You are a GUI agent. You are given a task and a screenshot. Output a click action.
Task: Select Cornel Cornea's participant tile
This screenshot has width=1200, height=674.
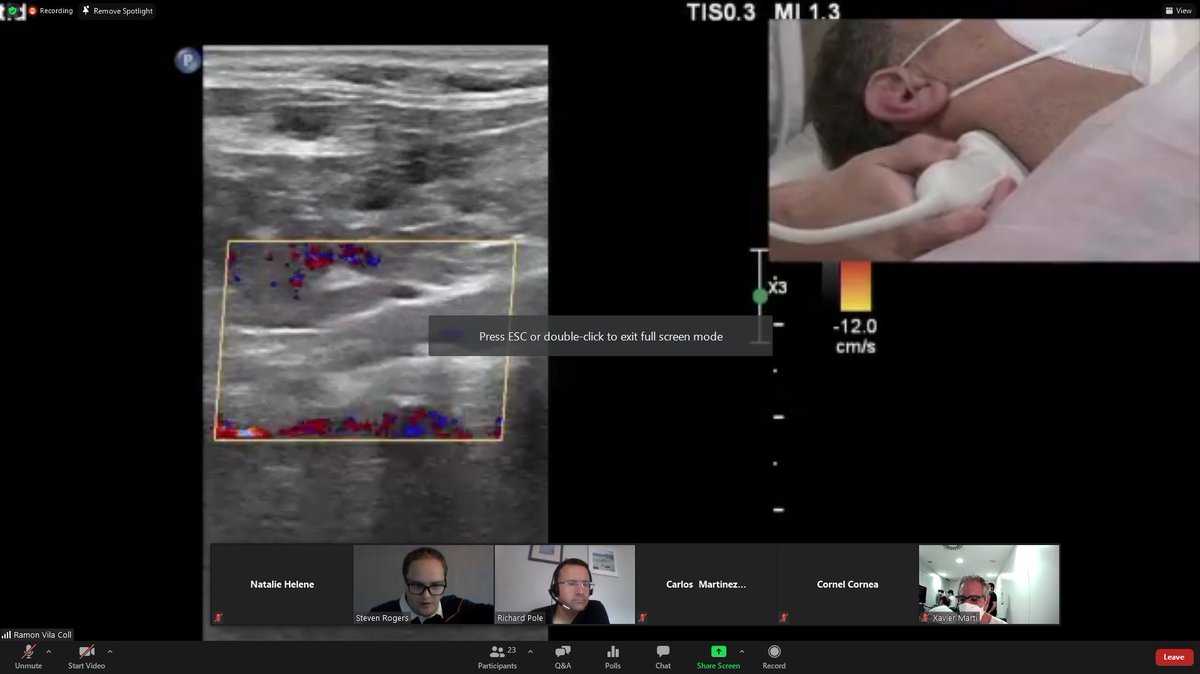(x=848, y=585)
